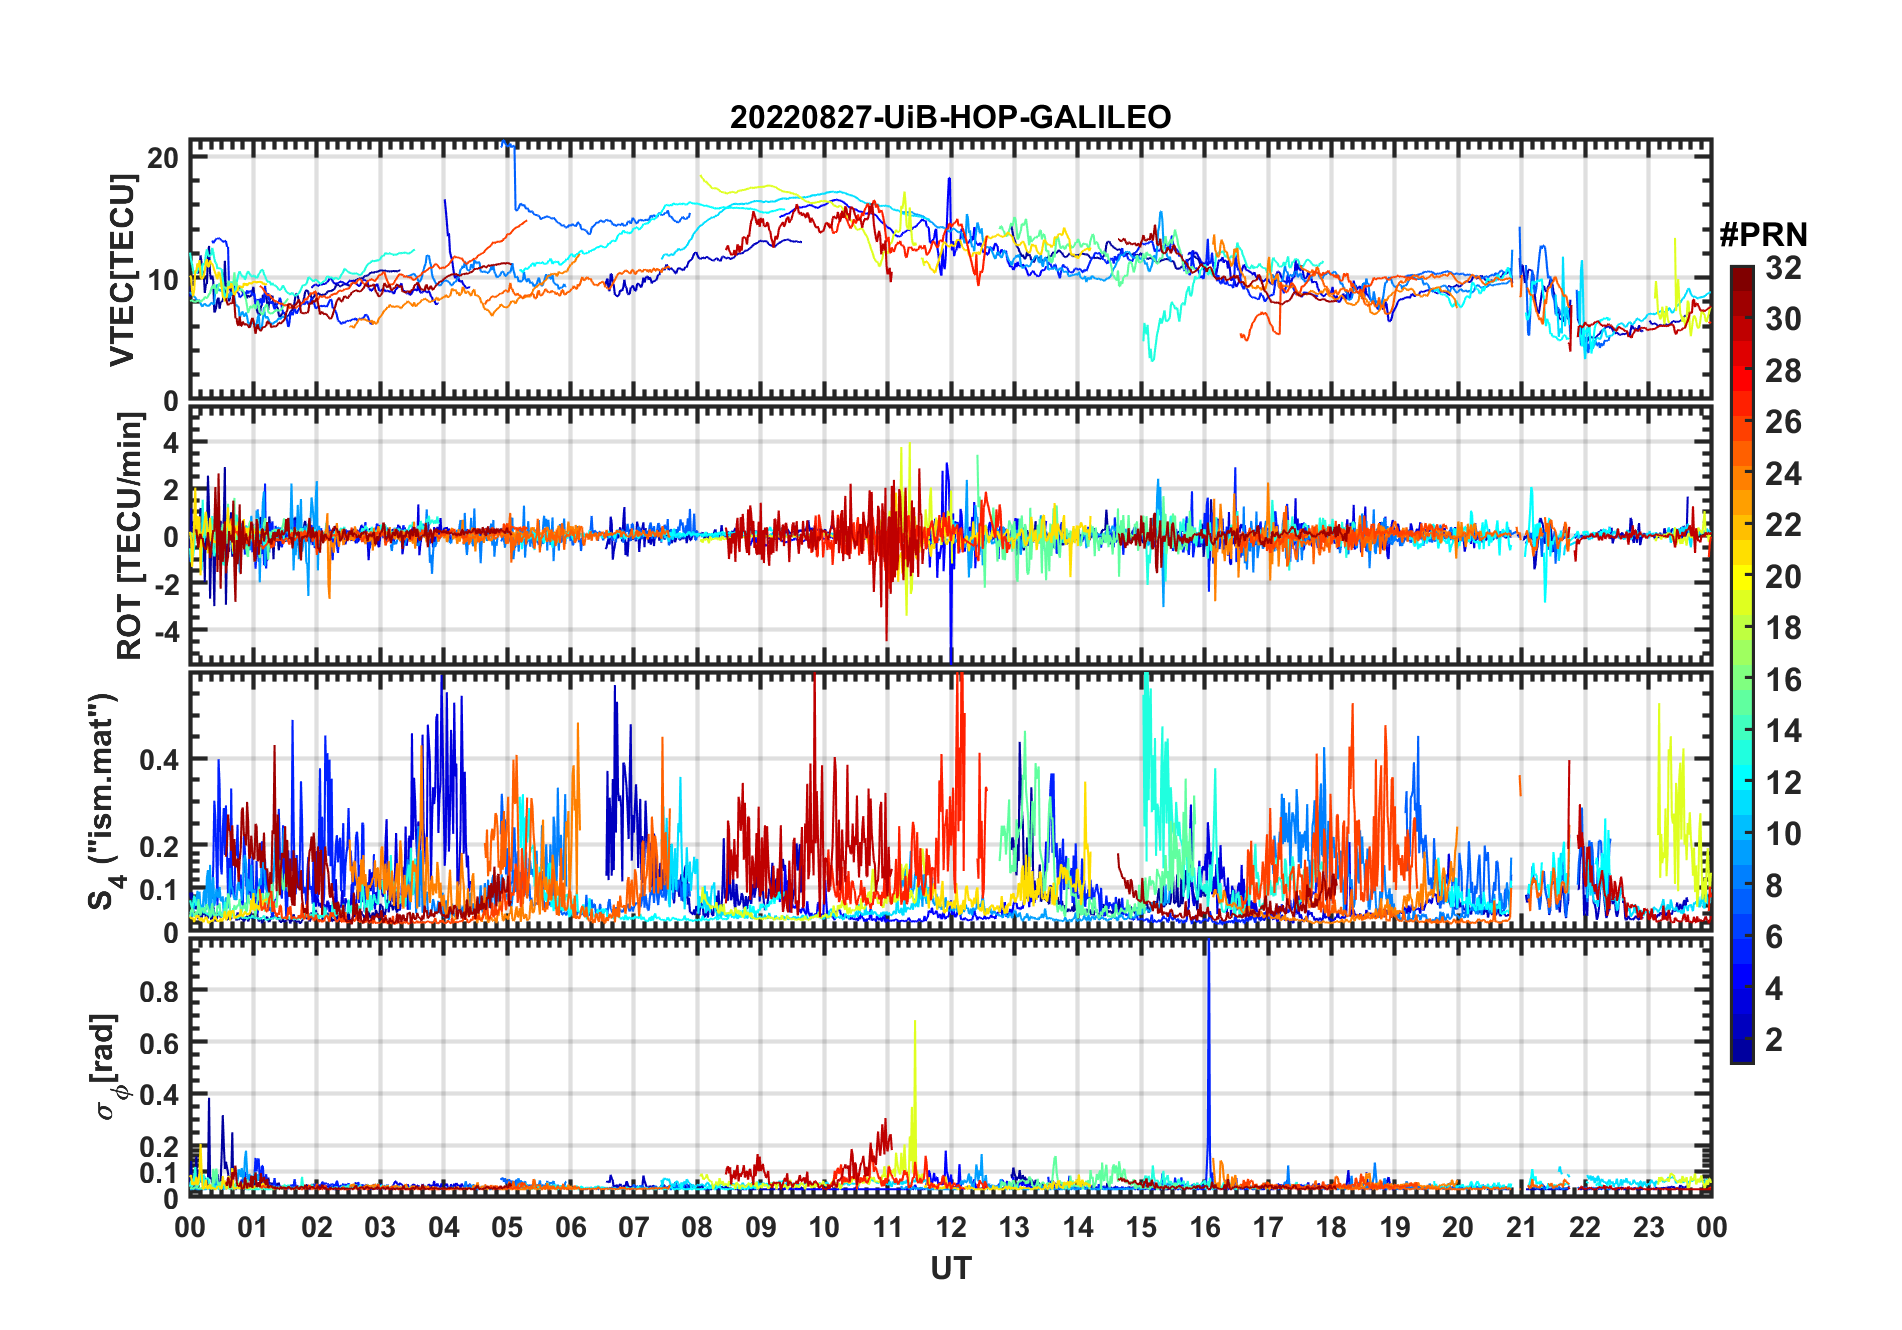Click the VTEC time-series plot panel
Image resolution: width=1902 pixels, height=1330 pixels.
pyautogui.click(x=950, y=270)
